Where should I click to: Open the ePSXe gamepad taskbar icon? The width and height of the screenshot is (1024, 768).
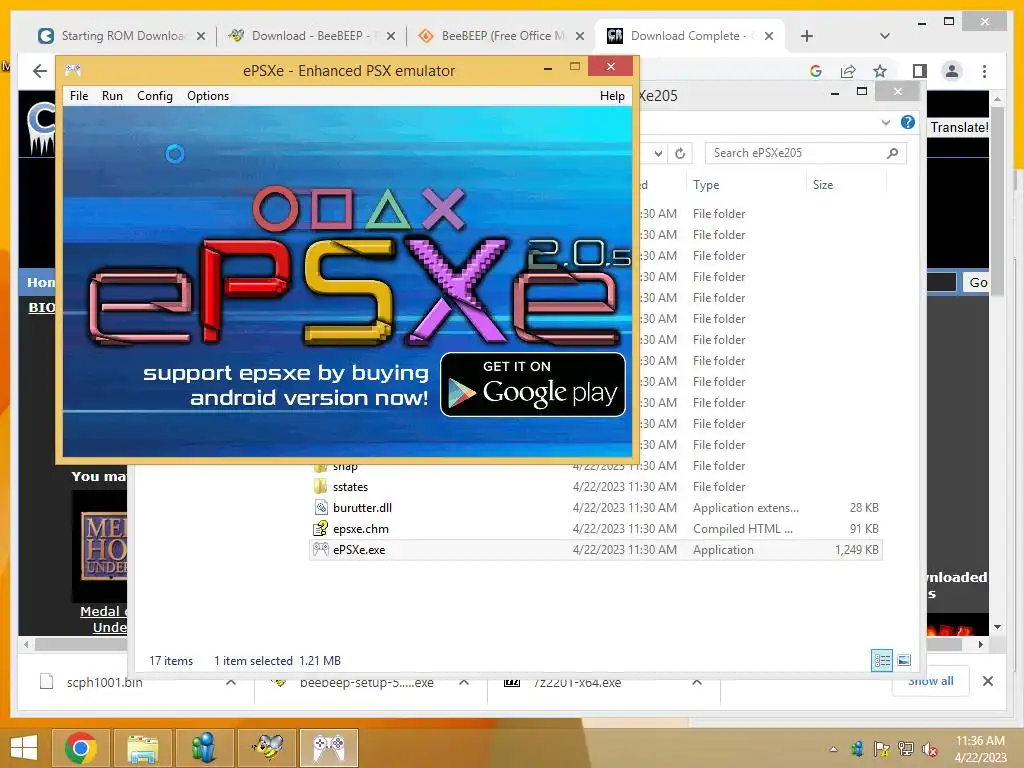coord(329,748)
